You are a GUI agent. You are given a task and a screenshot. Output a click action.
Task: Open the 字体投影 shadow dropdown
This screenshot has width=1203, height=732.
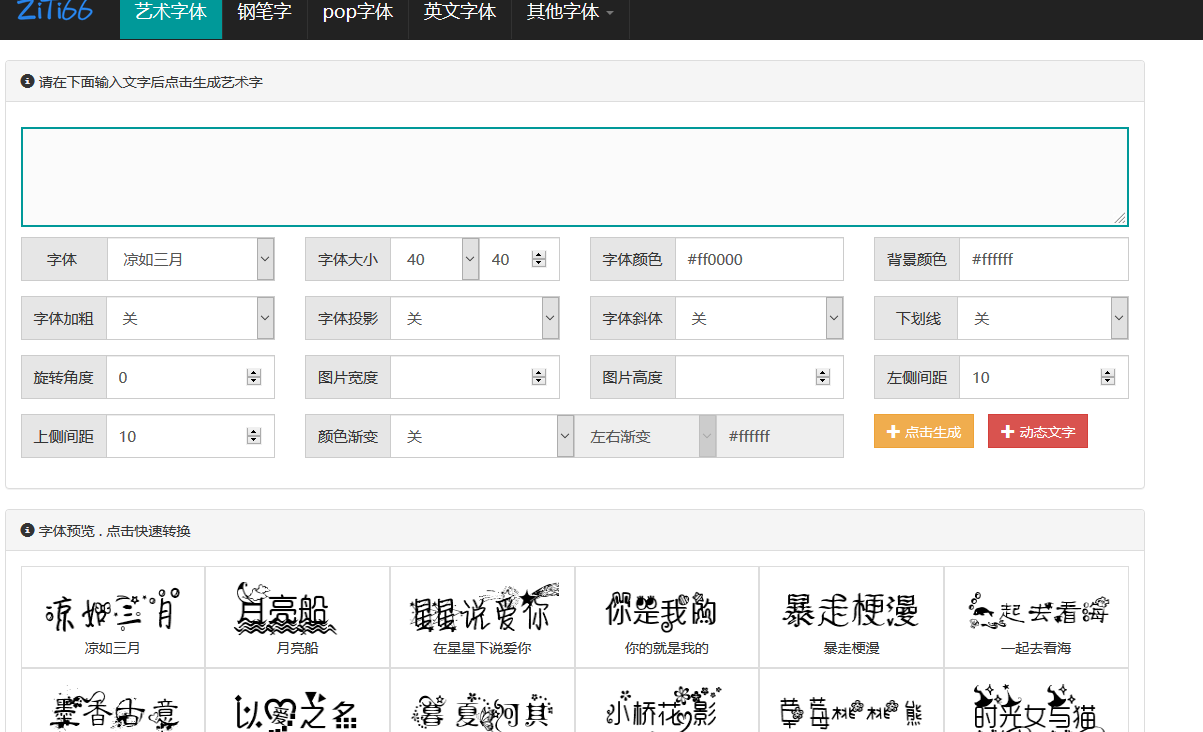pyautogui.click(x=474, y=318)
